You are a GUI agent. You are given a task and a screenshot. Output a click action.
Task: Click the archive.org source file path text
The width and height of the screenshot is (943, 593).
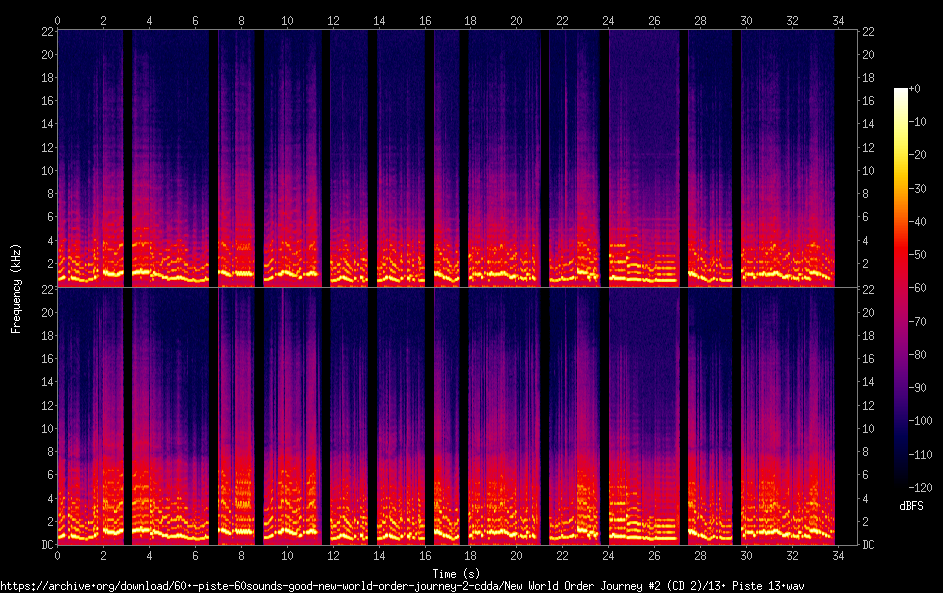tap(402, 586)
